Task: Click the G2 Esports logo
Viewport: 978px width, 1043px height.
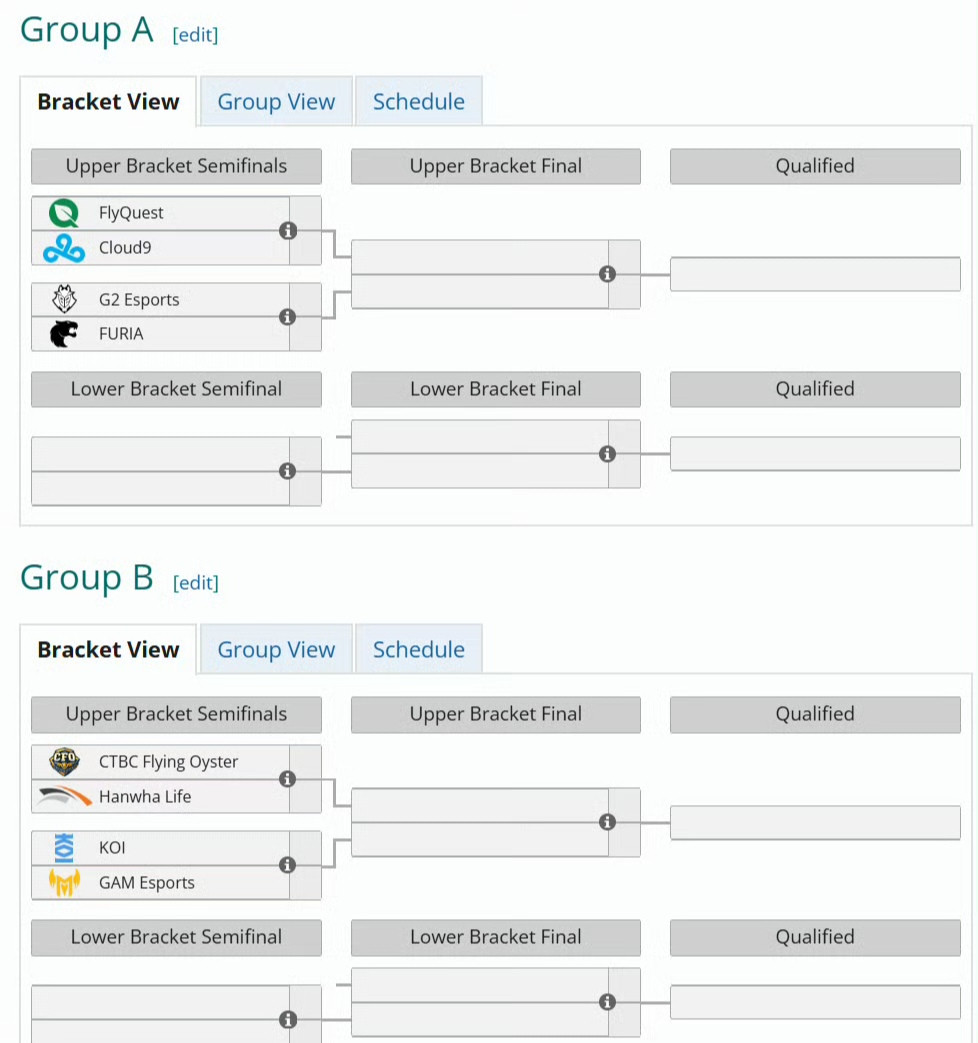Action: point(64,299)
